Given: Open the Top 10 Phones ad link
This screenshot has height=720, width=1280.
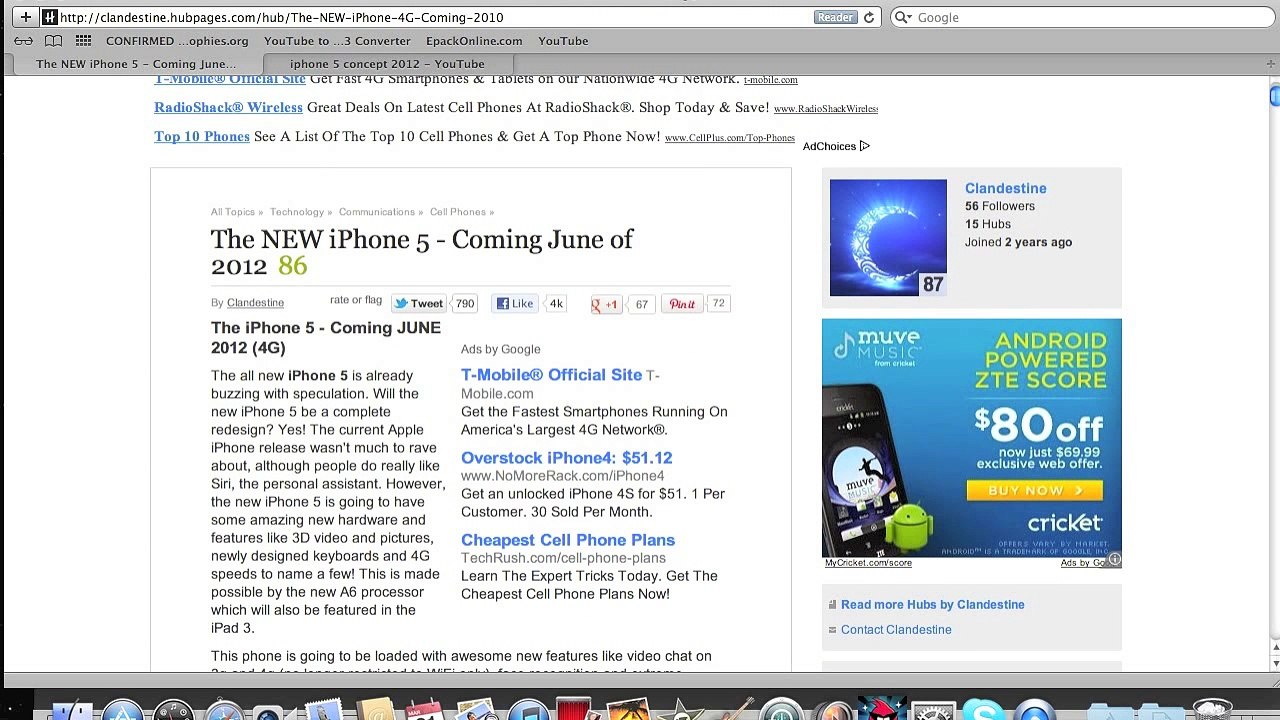Looking at the screenshot, I should [x=202, y=136].
